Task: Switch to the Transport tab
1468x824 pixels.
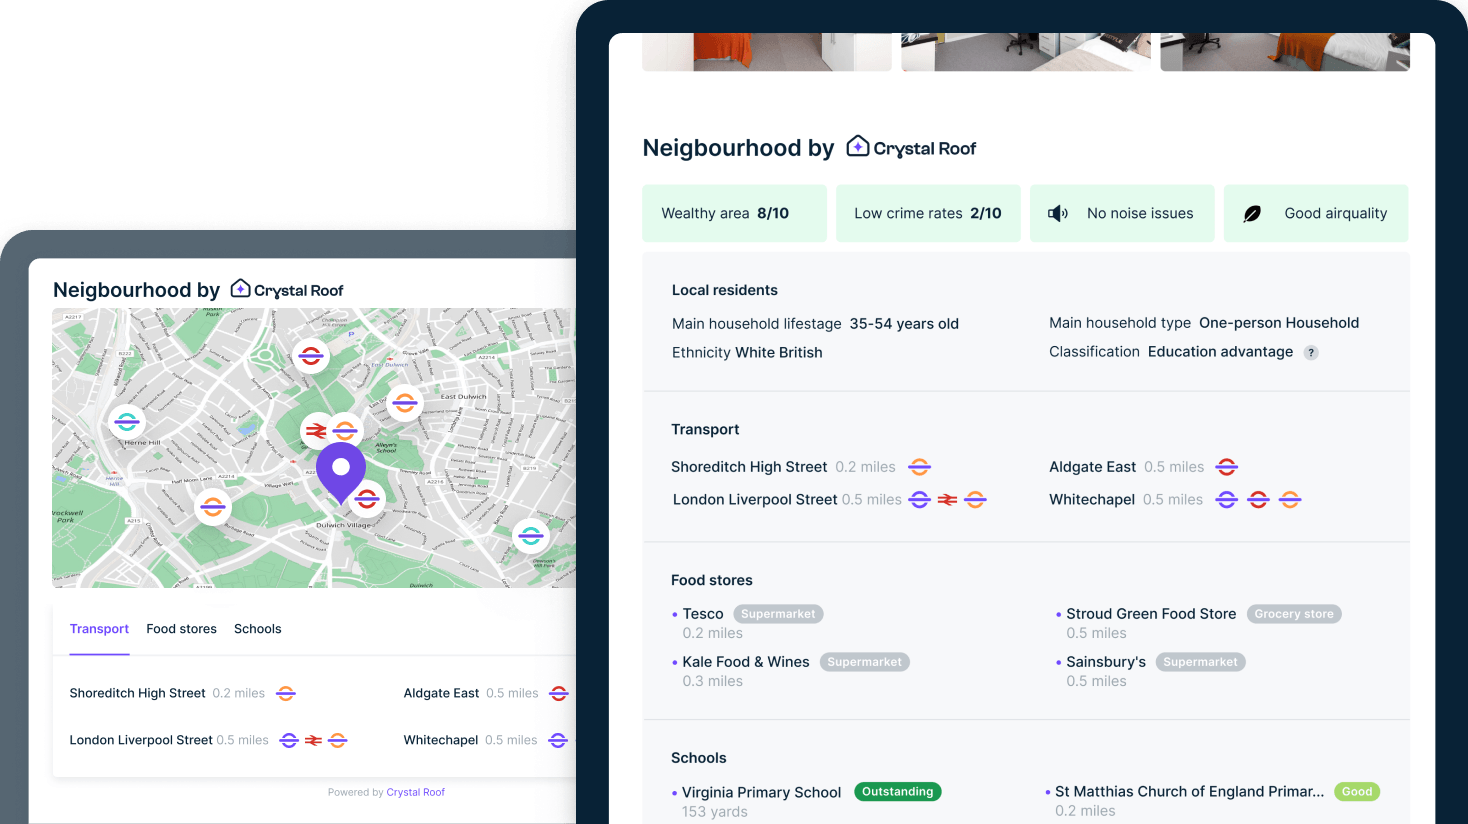Action: click(99, 629)
